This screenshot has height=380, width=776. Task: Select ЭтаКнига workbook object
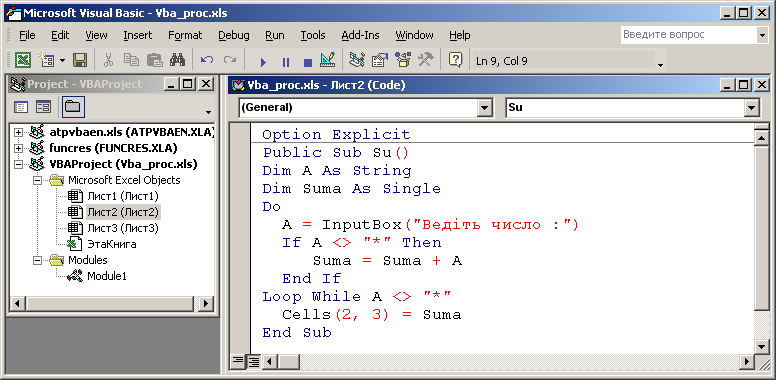click(x=112, y=244)
